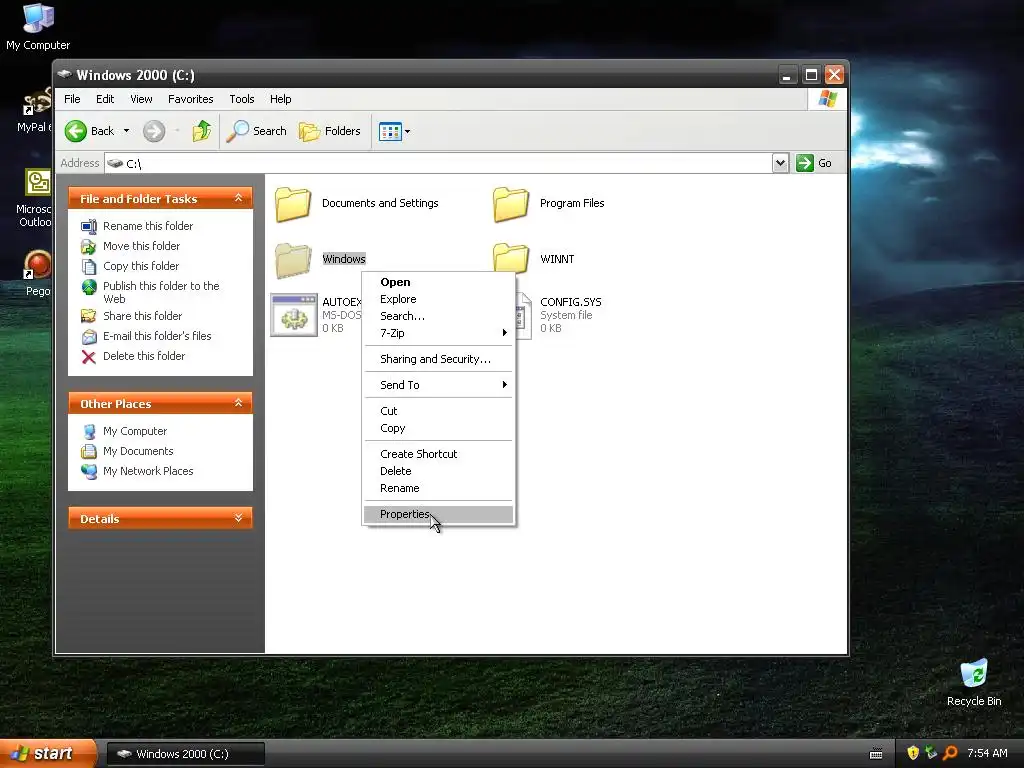Click the magnifier tray icon

[x=950, y=754]
